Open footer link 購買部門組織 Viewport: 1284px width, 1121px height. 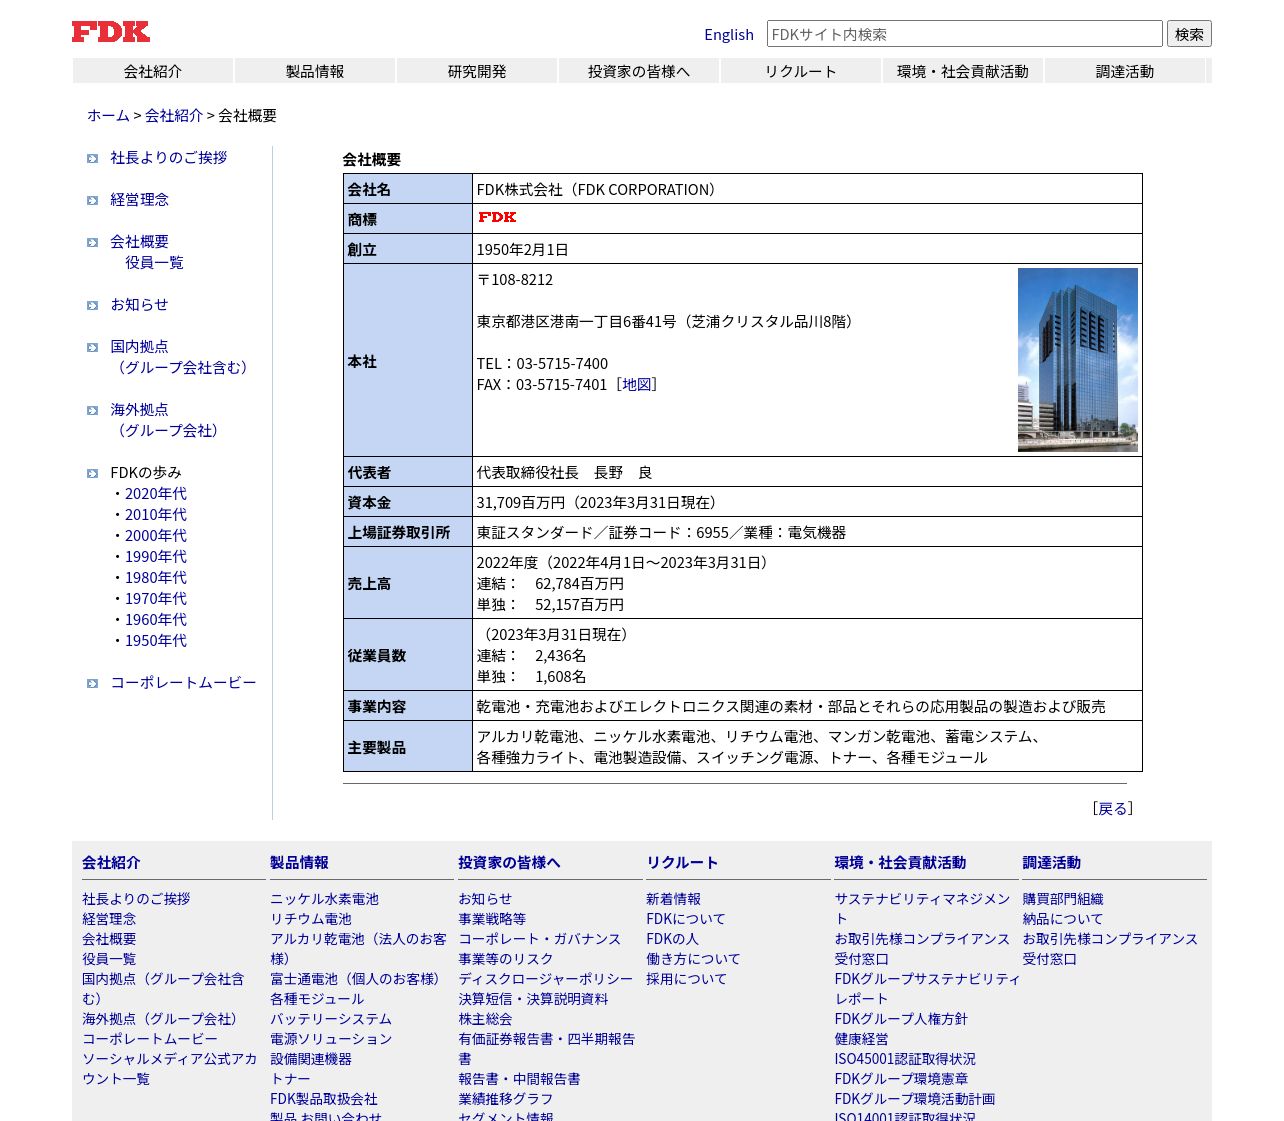pos(1063,900)
